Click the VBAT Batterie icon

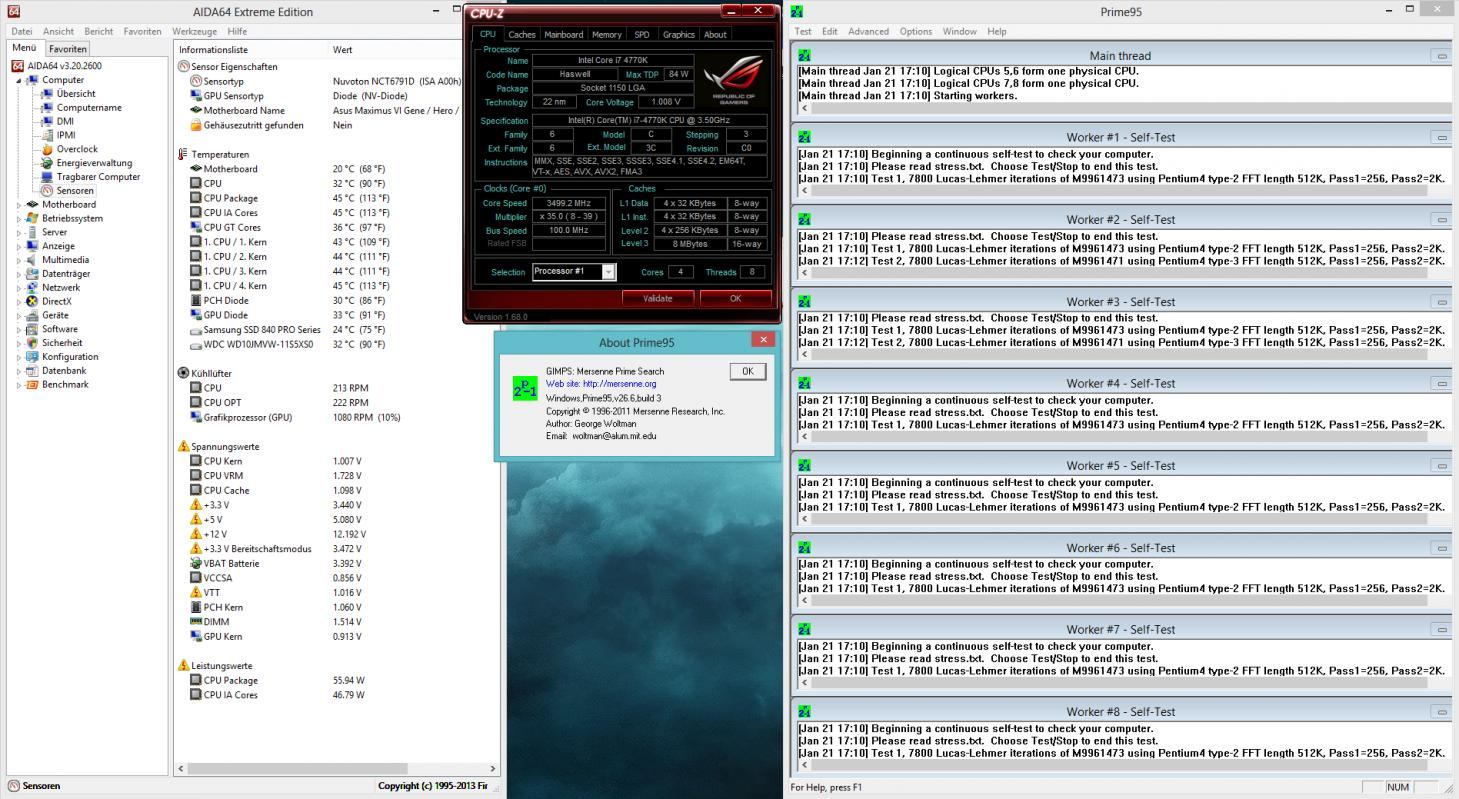click(x=196, y=563)
